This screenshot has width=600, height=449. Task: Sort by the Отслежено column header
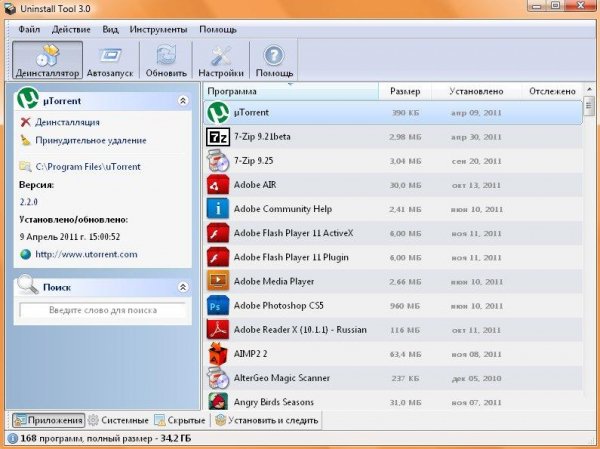(552, 91)
